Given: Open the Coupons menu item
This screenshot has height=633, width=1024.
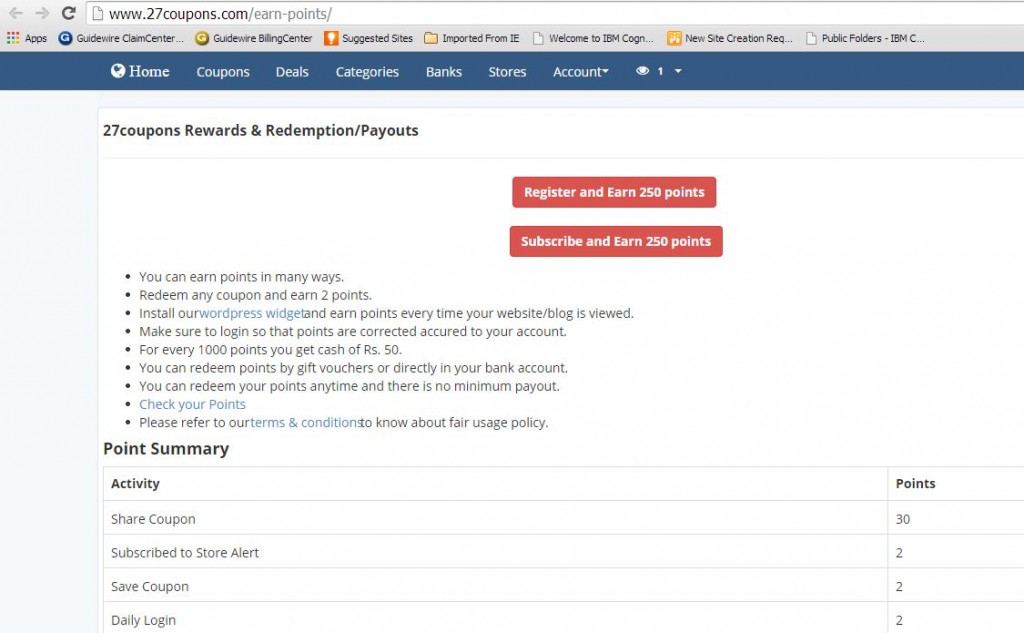Looking at the screenshot, I should 223,72.
